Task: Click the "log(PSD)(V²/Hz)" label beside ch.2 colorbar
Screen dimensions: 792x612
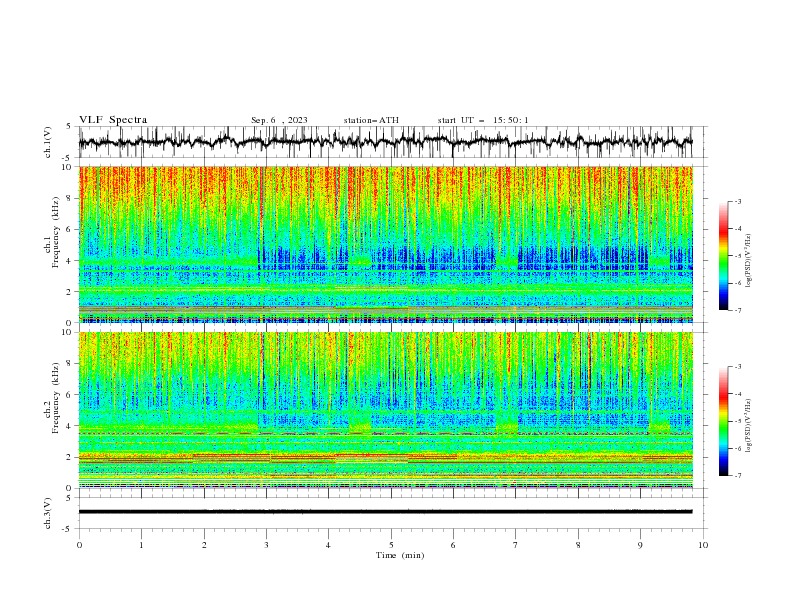Action: point(749,426)
